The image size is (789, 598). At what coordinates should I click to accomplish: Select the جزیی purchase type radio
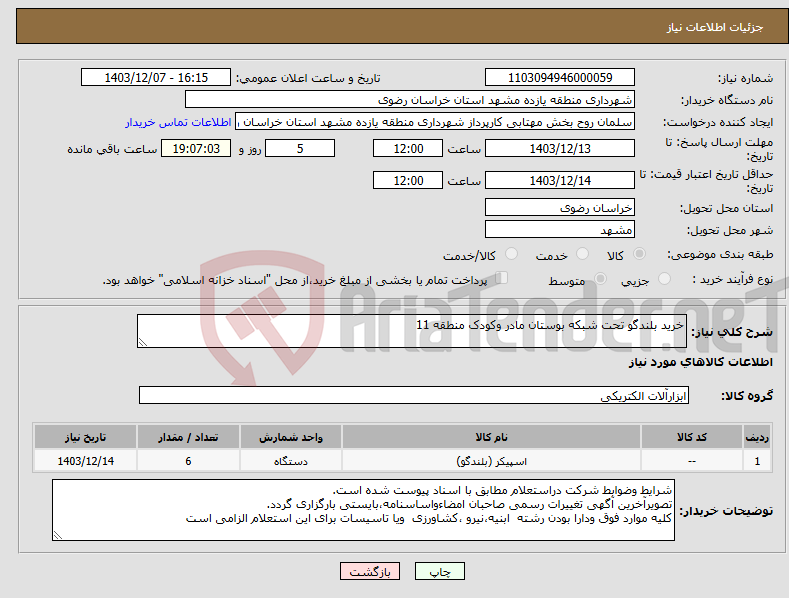(x=664, y=278)
